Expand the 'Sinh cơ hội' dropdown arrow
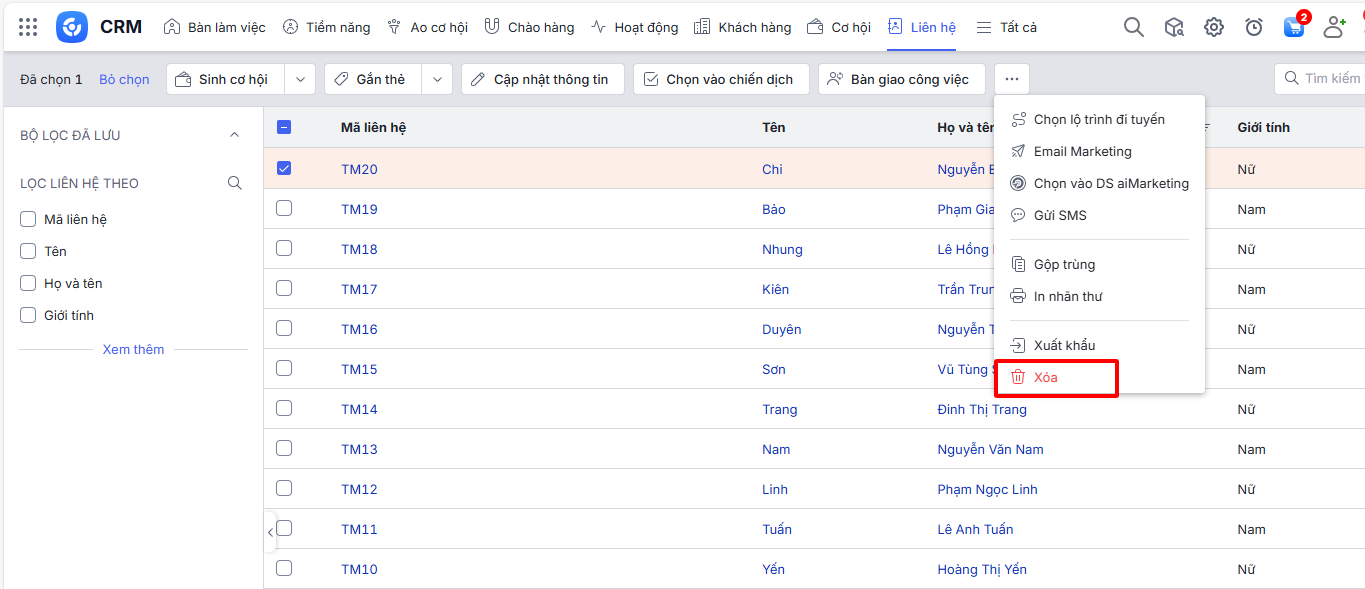 [x=300, y=79]
